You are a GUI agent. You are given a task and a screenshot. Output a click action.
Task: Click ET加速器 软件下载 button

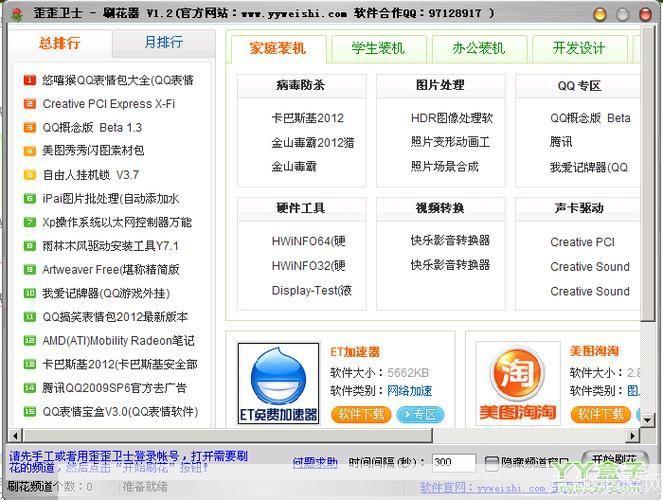(362, 415)
